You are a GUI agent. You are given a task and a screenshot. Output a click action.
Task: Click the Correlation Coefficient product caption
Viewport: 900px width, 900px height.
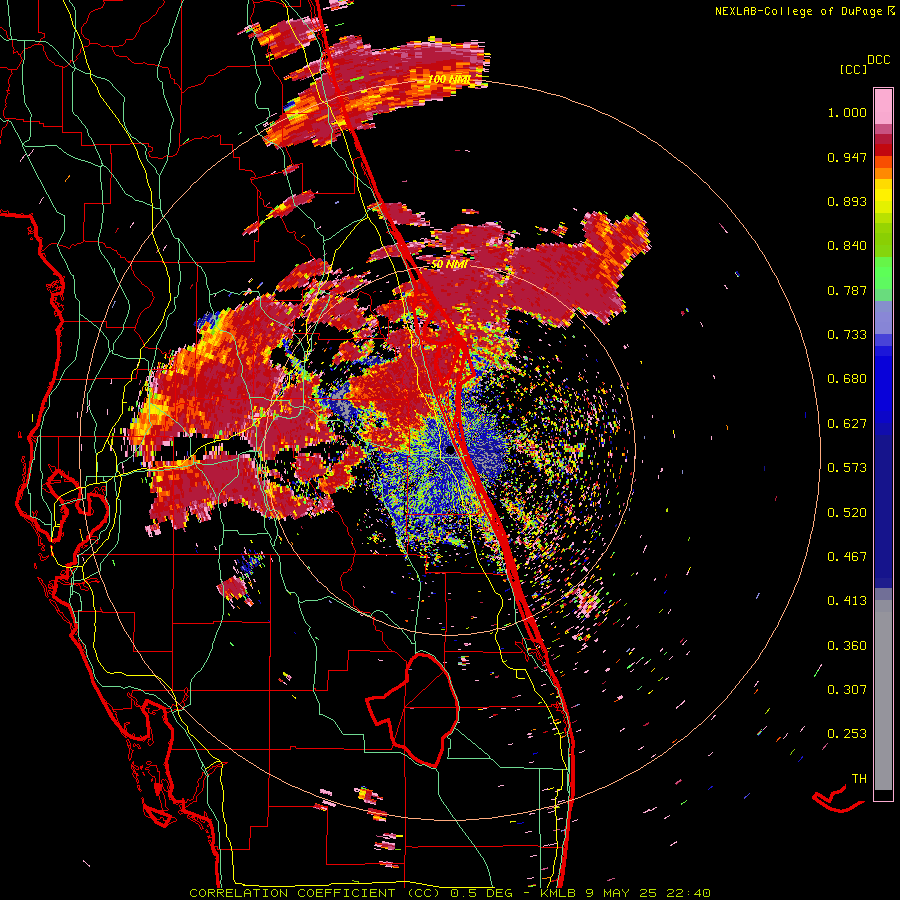pyautogui.click(x=450, y=893)
